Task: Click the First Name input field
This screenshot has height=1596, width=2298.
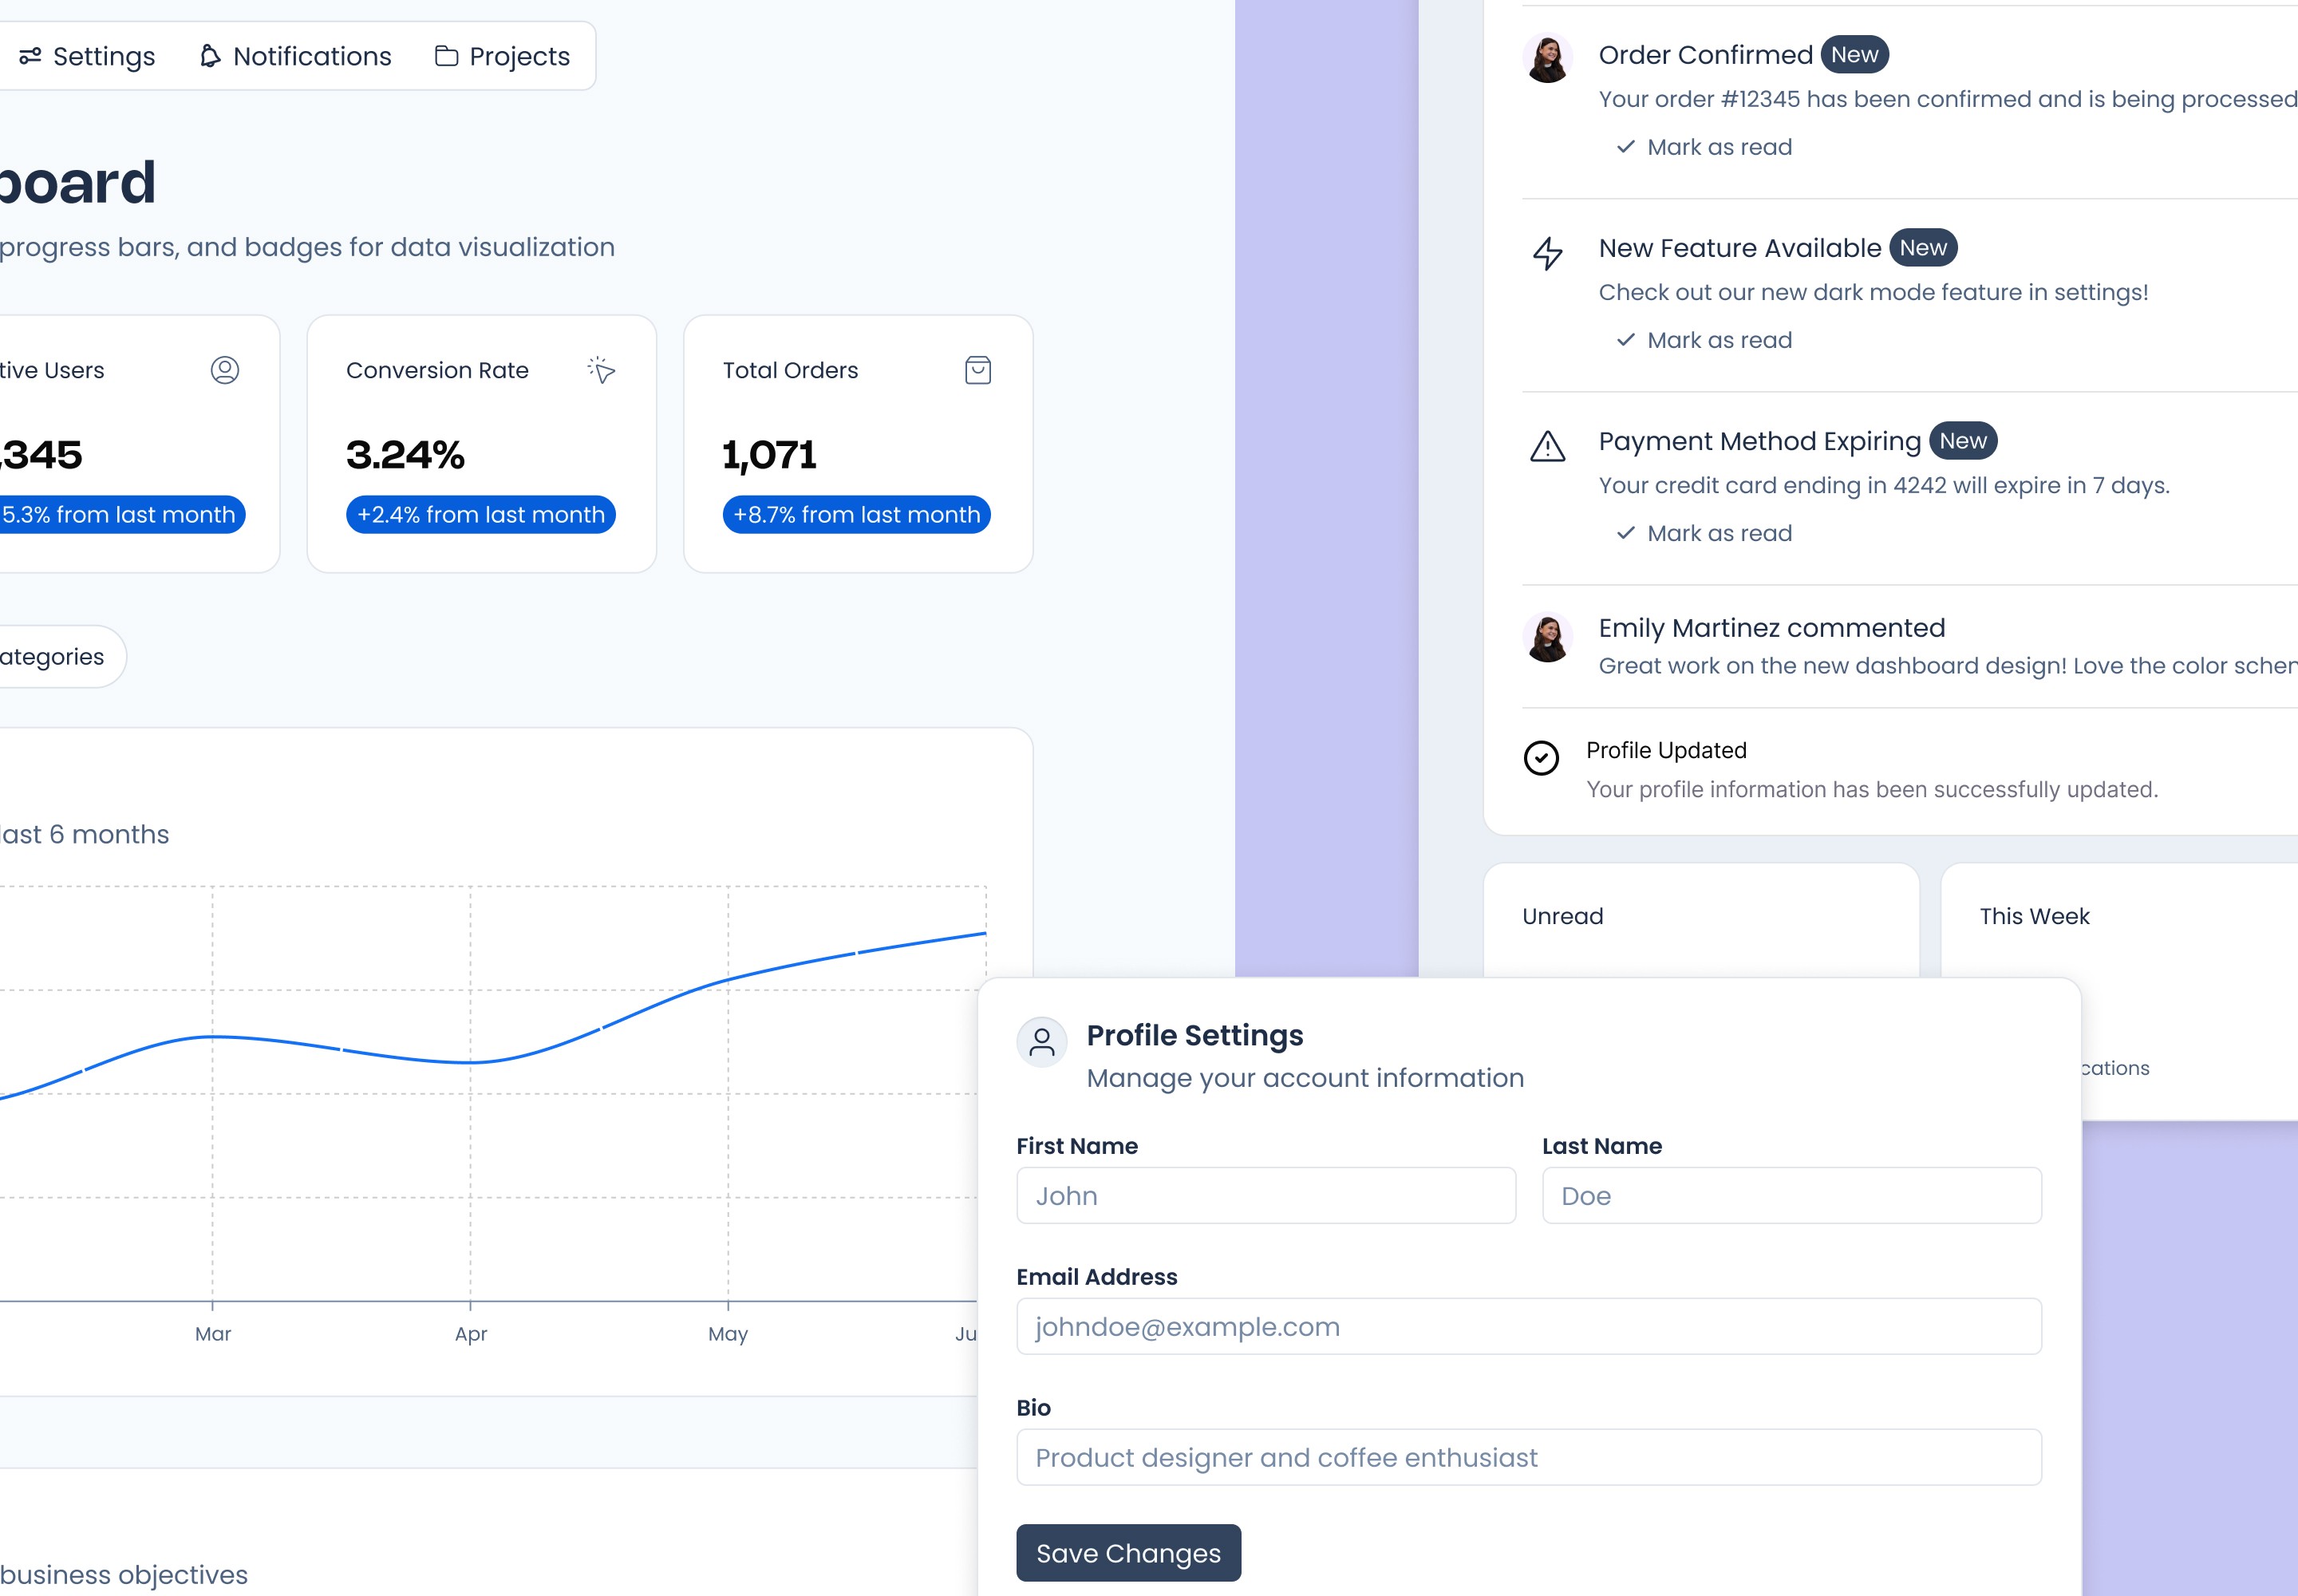Action: tap(1265, 1196)
